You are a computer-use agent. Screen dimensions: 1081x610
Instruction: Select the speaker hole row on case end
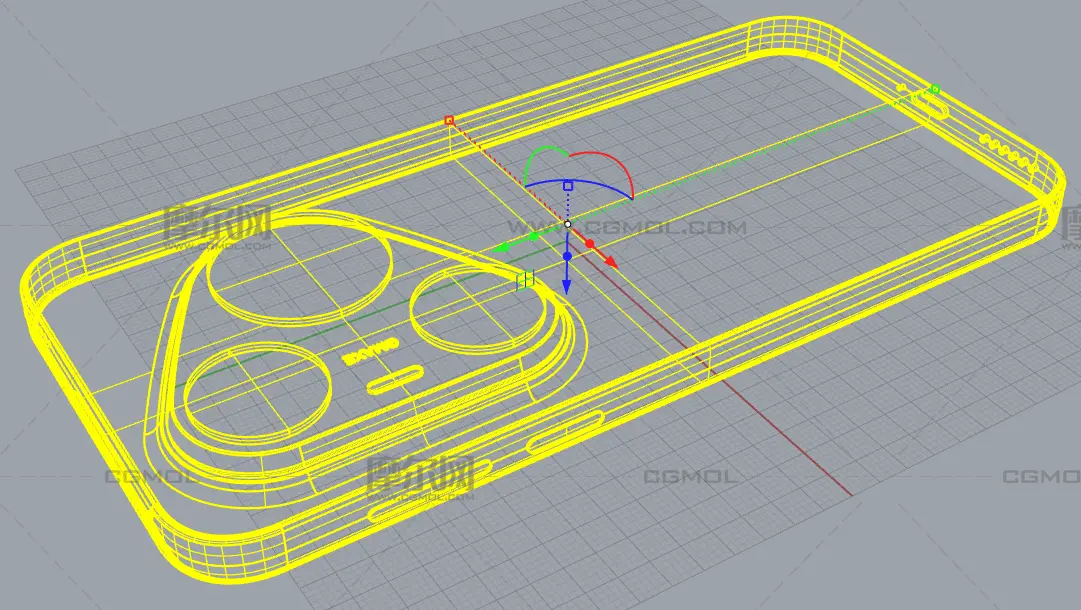pos(1005,151)
